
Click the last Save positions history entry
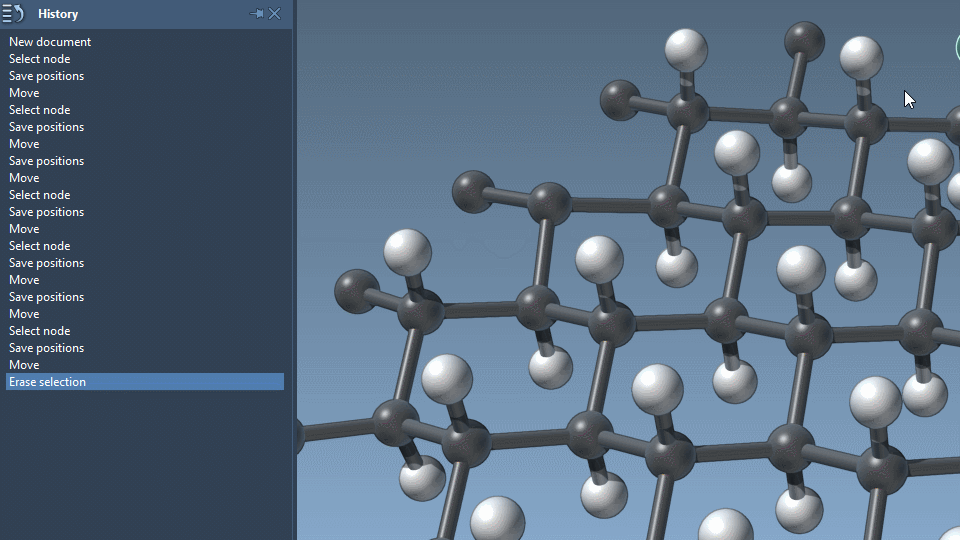(46, 348)
